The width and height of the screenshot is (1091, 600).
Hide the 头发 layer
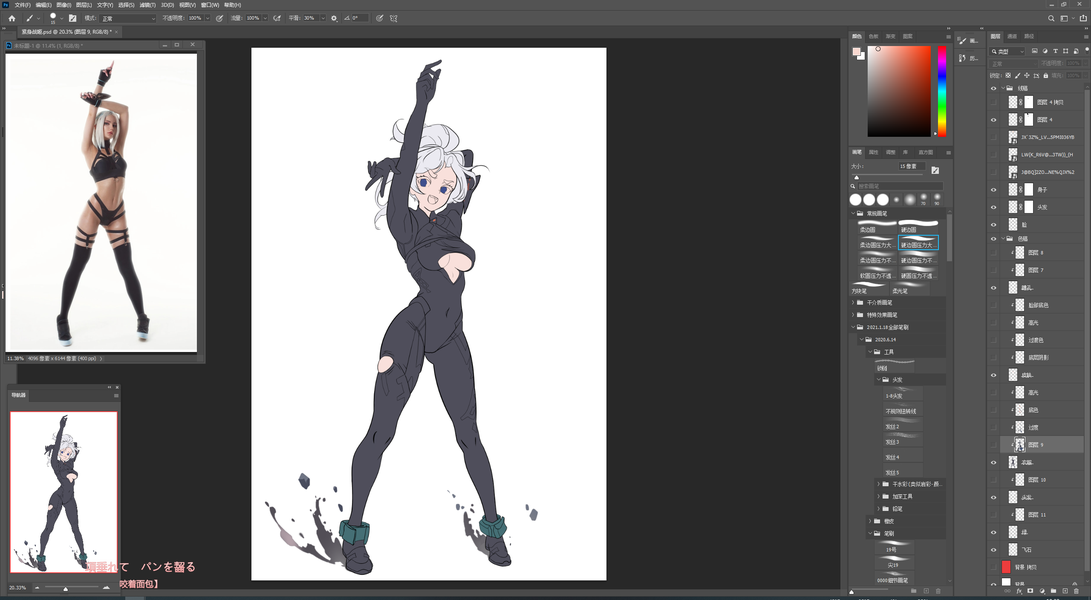click(994, 207)
